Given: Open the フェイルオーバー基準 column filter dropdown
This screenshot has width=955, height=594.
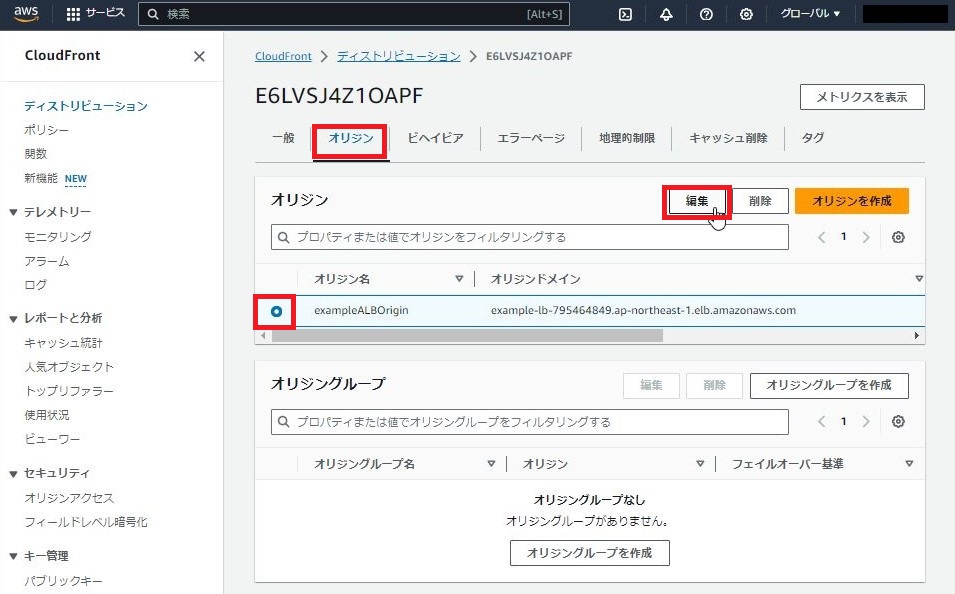Looking at the screenshot, I should (908, 463).
